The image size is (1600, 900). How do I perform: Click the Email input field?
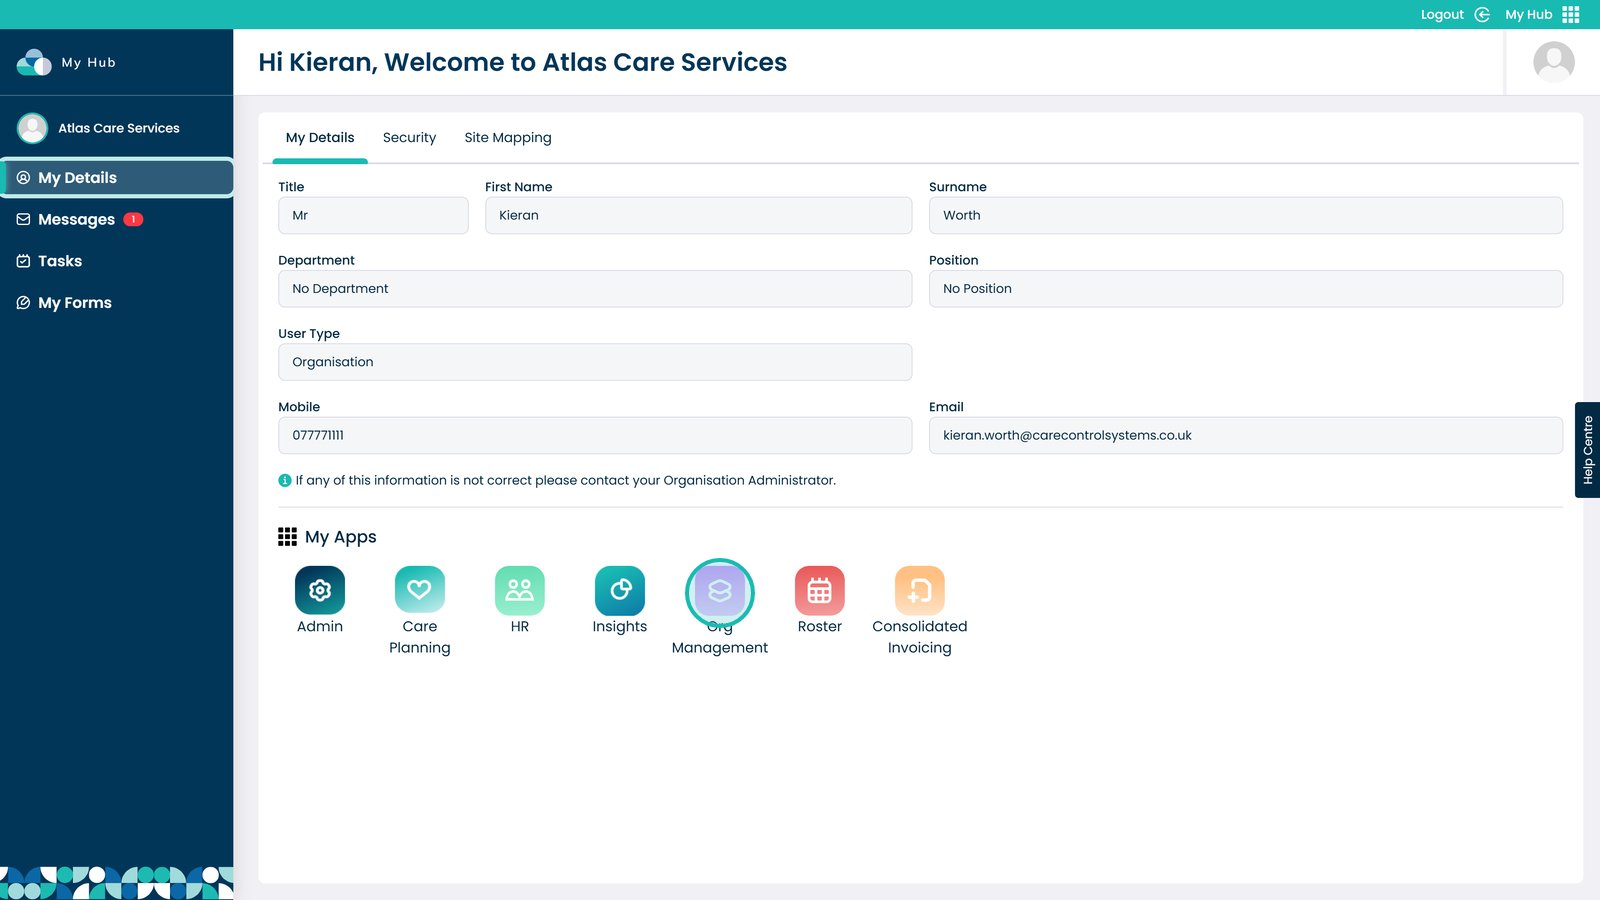1245,436
